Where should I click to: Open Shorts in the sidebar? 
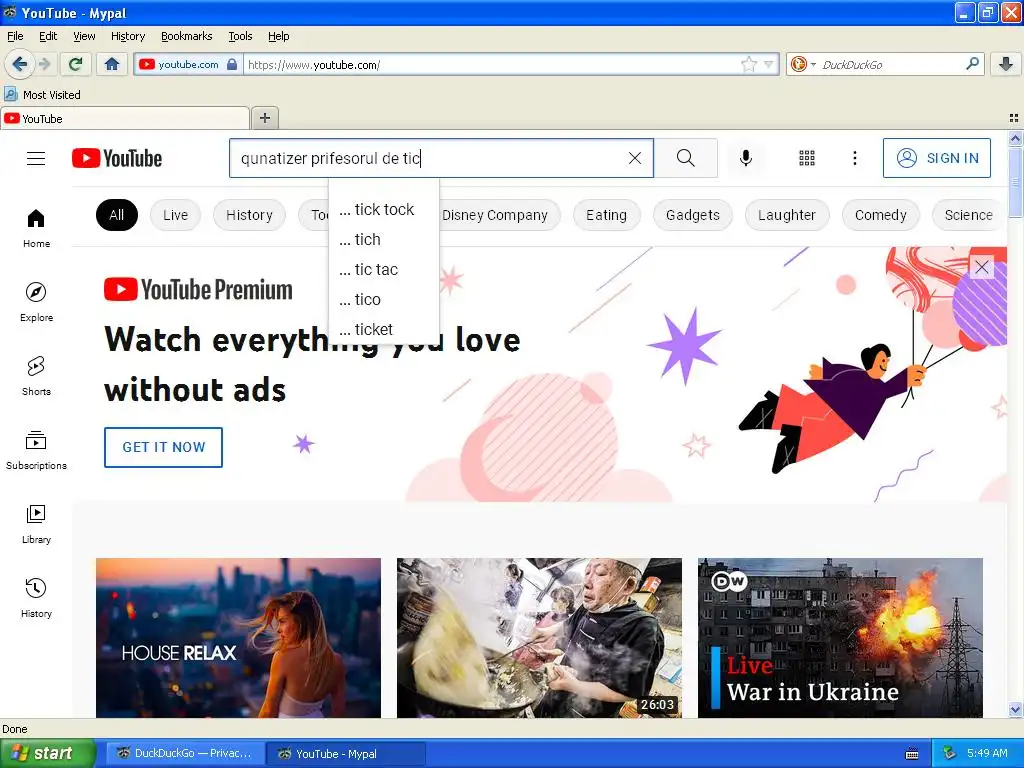point(36,376)
